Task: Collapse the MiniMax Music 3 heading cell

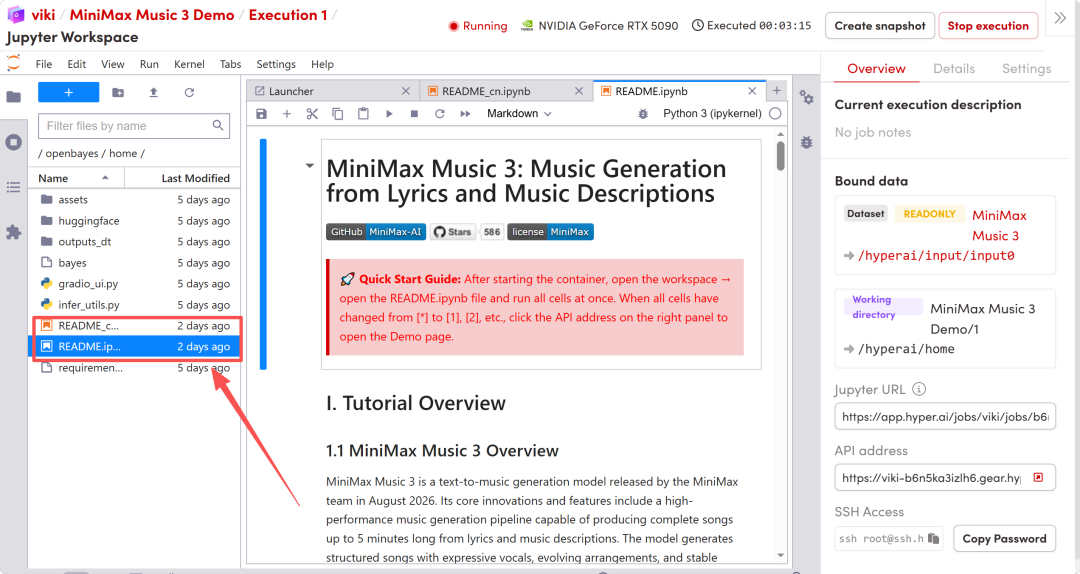Action: tap(310, 165)
